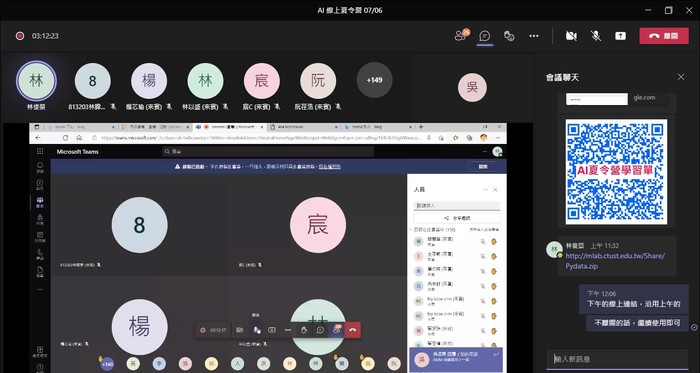Screen dimensions: 700x373
Task: Toggle people panel button in shared meeting toolbar
Action: point(336,330)
